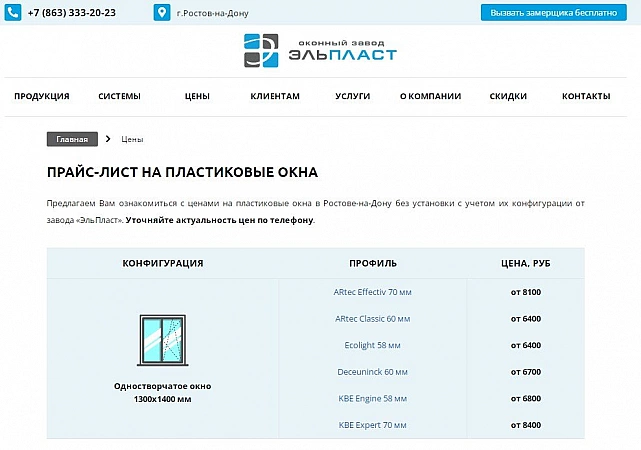Viewport: 641px width, 450px height.
Task: Open the Клиентам menu
Action: click(275, 97)
